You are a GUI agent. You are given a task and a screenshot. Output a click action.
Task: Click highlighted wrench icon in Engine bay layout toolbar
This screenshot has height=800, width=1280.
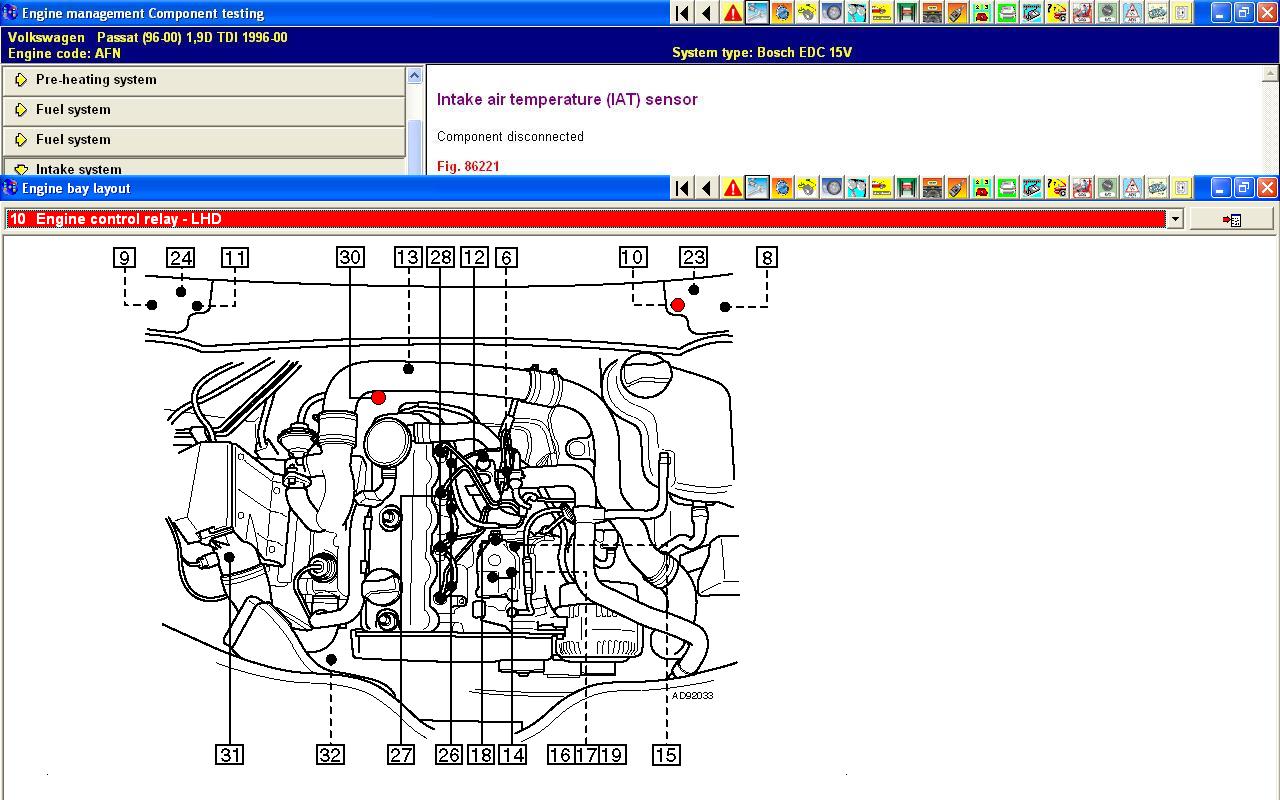757,188
